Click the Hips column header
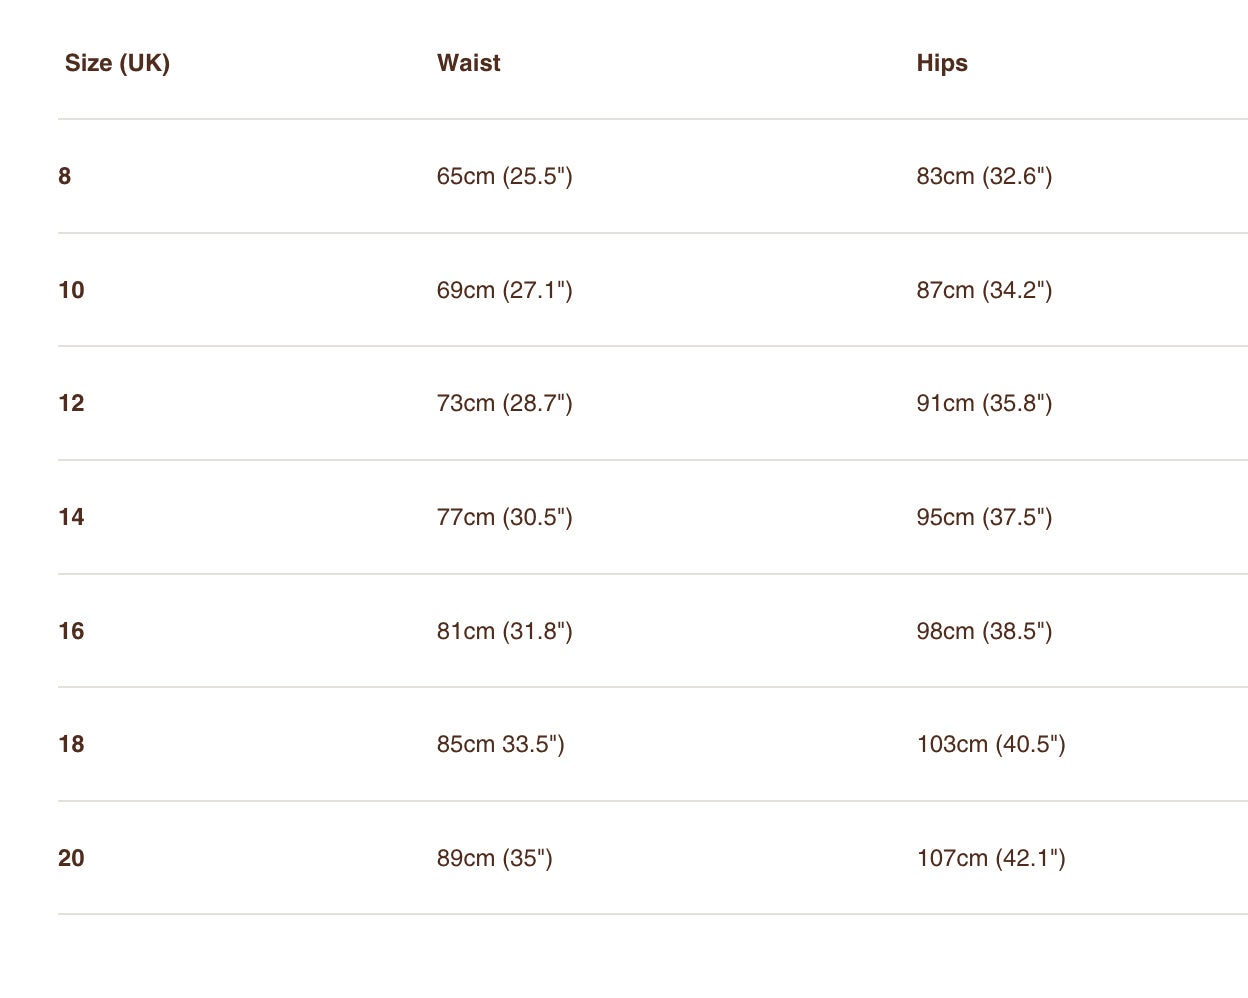 click(942, 63)
